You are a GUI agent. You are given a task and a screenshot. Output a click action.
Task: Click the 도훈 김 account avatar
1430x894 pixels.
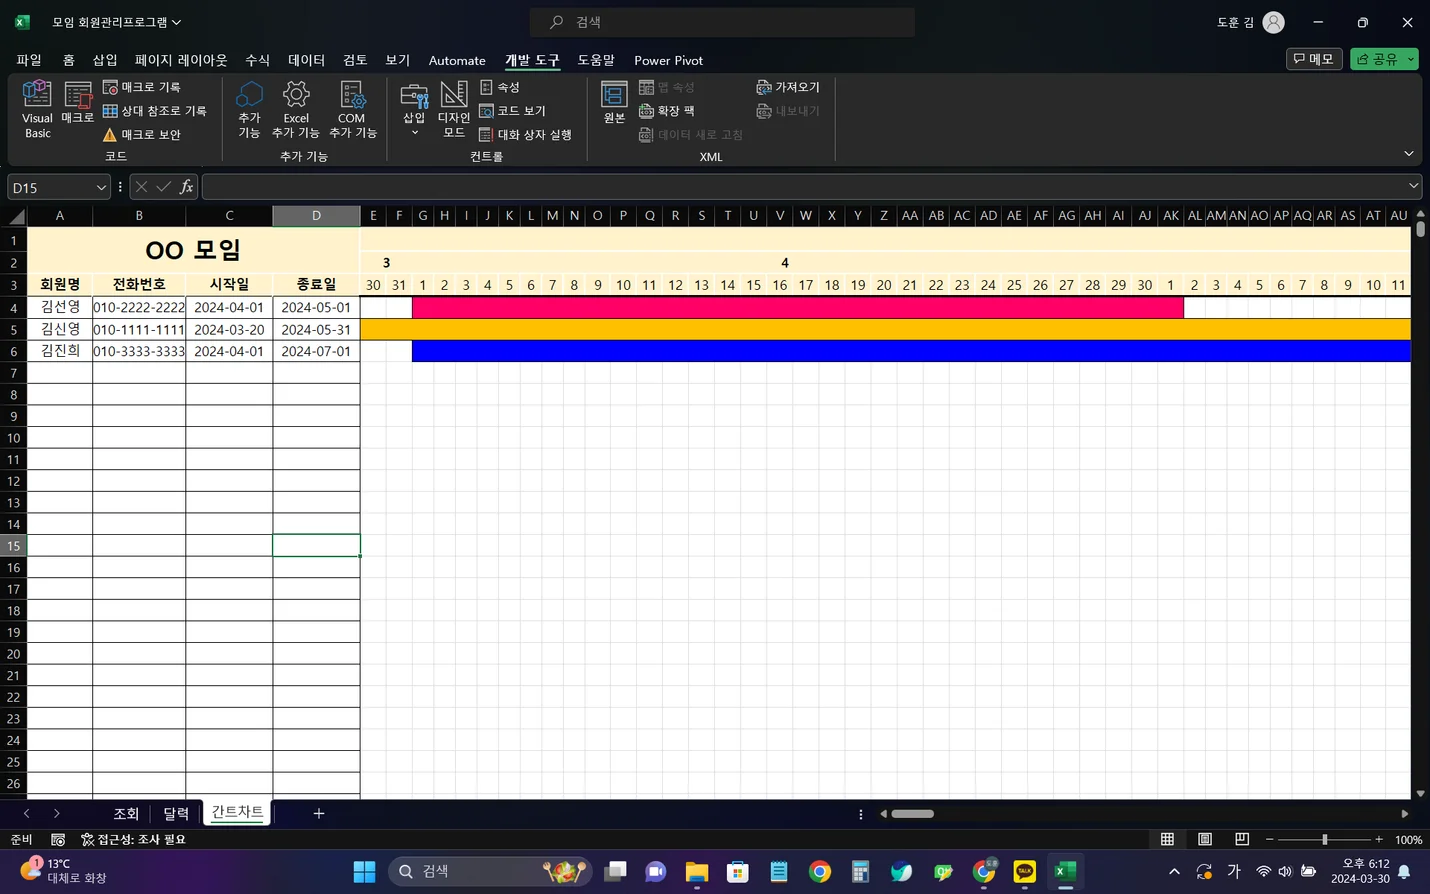point(1273,22)
